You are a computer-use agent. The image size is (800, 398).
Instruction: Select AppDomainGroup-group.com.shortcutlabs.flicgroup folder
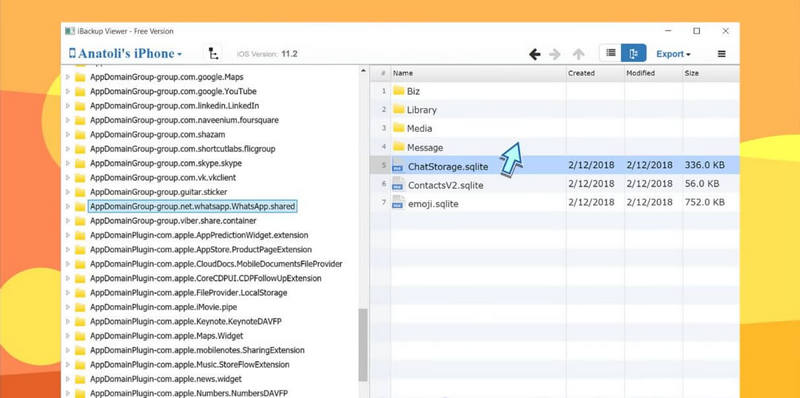(x=183, y=149)
